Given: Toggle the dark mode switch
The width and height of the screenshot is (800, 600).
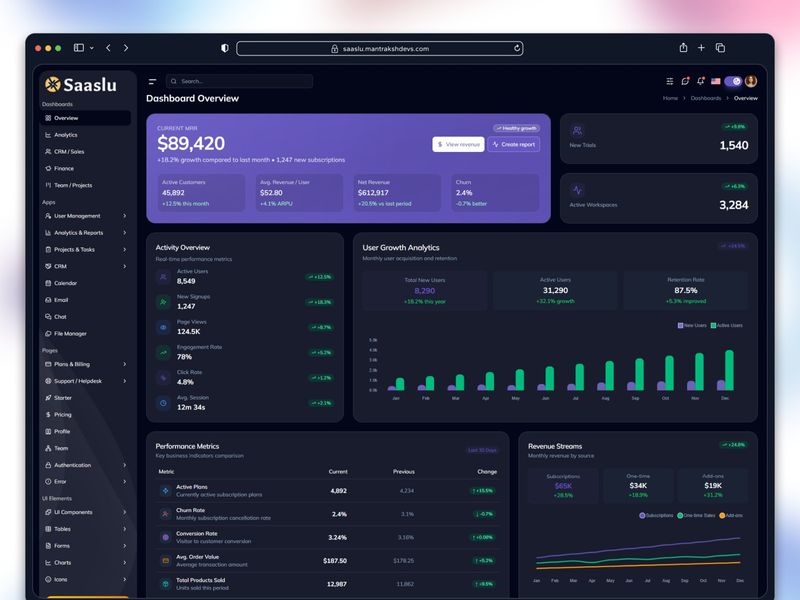Looking at the screenshot, I should point(733,81).
